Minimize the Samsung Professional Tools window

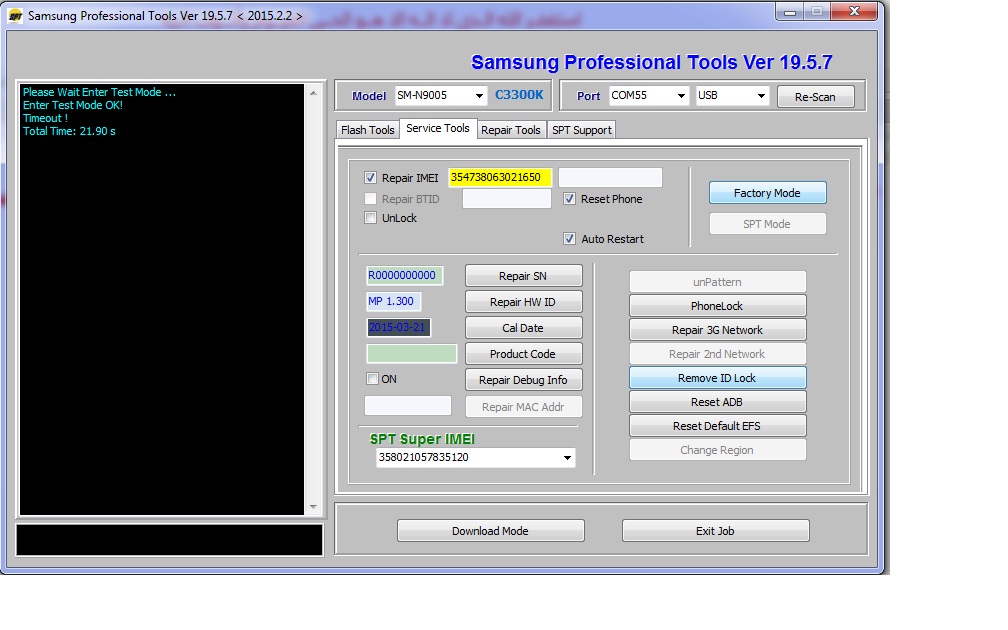pos(790,12)
